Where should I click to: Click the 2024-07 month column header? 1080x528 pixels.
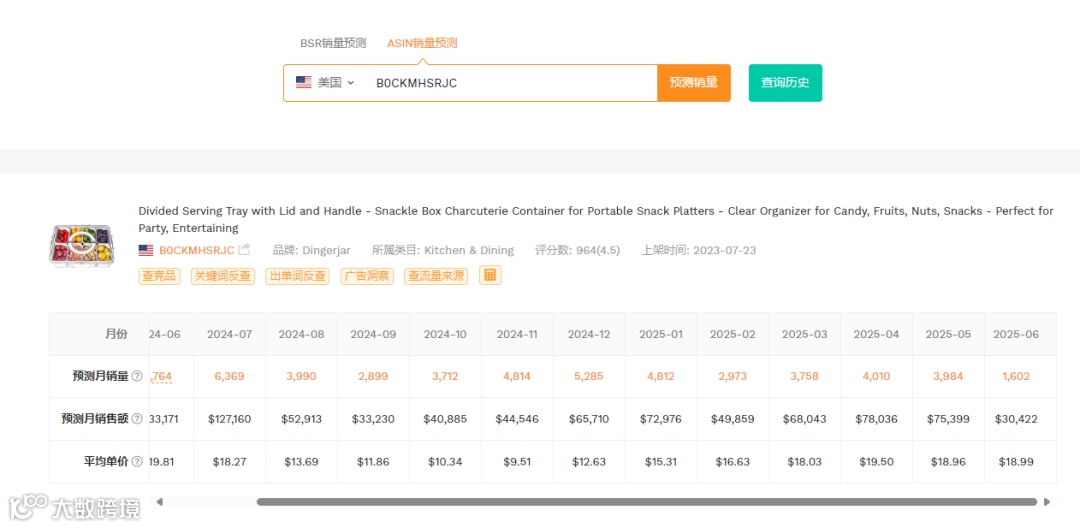pyautogui.click(x=229, y=334)
